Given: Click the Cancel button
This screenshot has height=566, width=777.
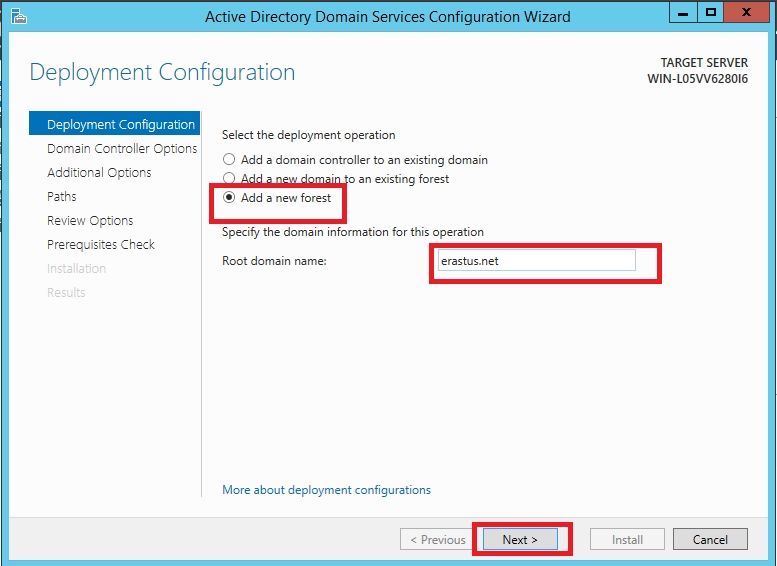Looking at the screenshot, I should click(710, 539).
